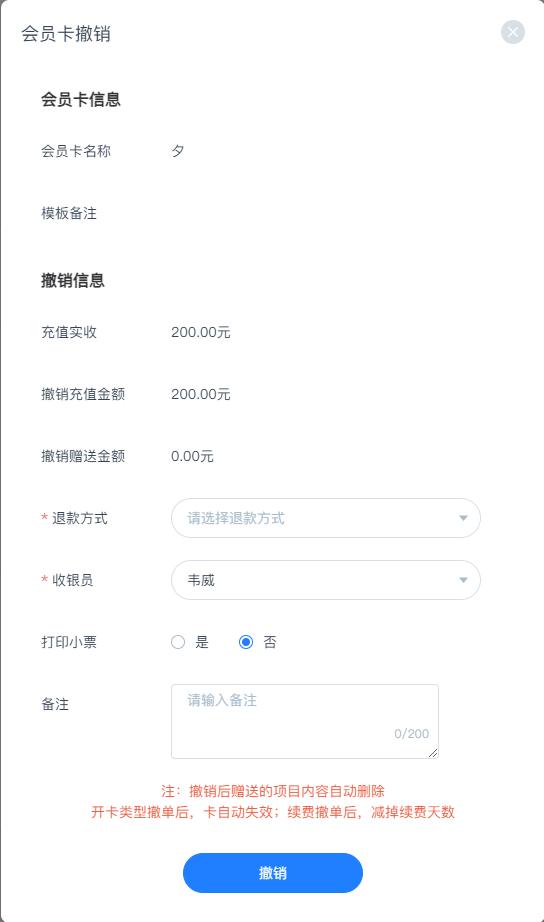The height and width of the screenshot is (922, 544).
Task: Click the 会员卡名称 value 夕
Action: [178, 151]
